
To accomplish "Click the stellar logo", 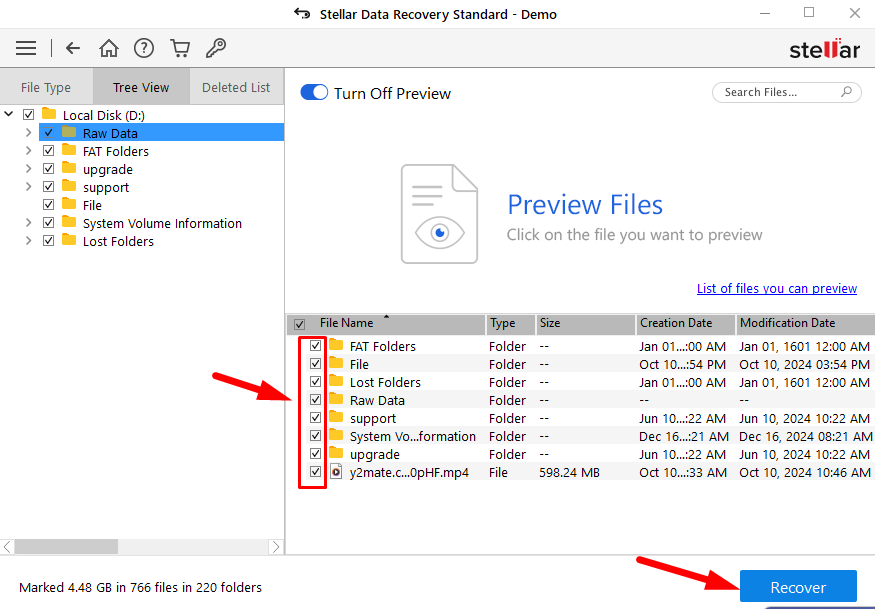I will [824, 49].
